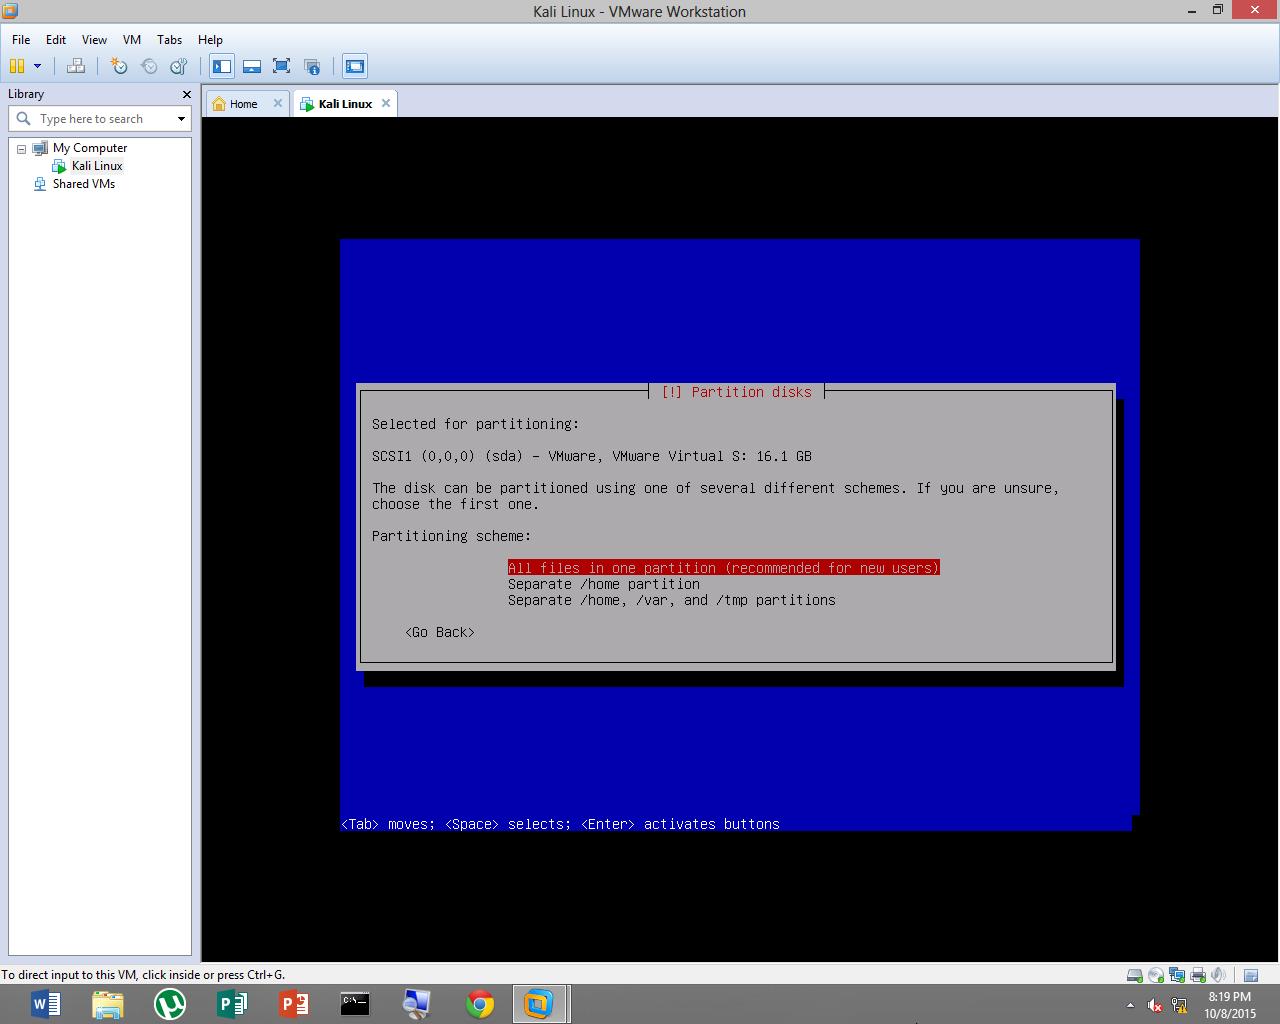The width and height of the screenshot is (1280, 1024).
Task: Open Word from the taskbar
Action: 46,1004
